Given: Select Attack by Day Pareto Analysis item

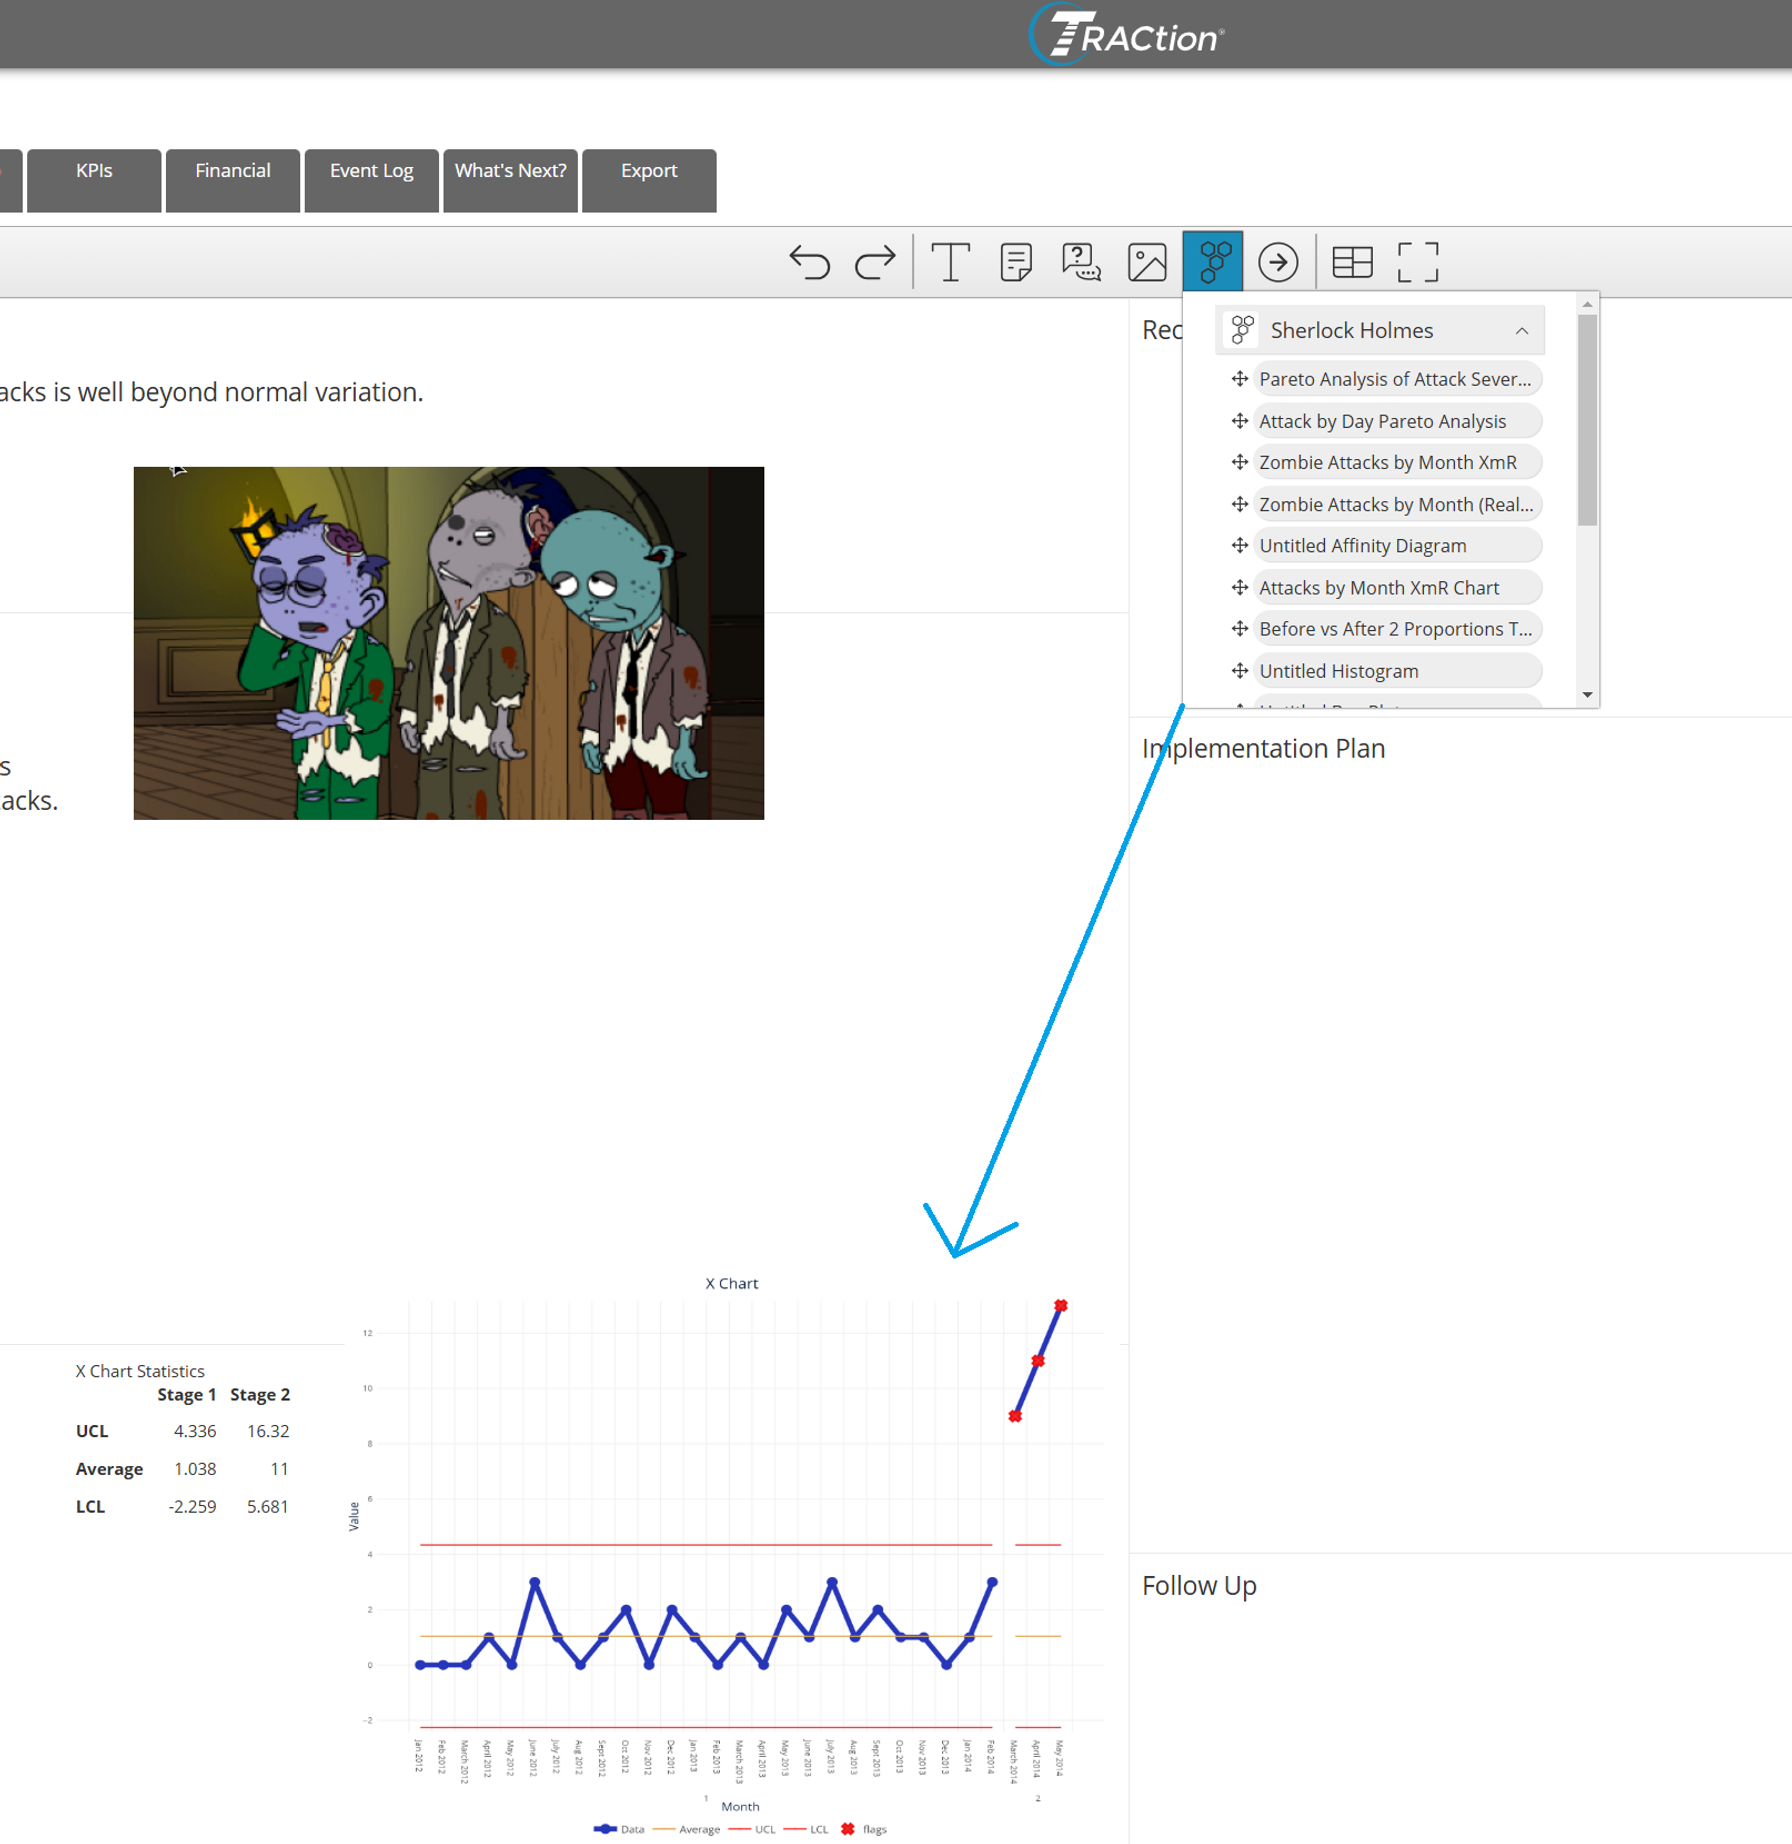Looking at the screenshot, I should click(x=1397, y=421).
